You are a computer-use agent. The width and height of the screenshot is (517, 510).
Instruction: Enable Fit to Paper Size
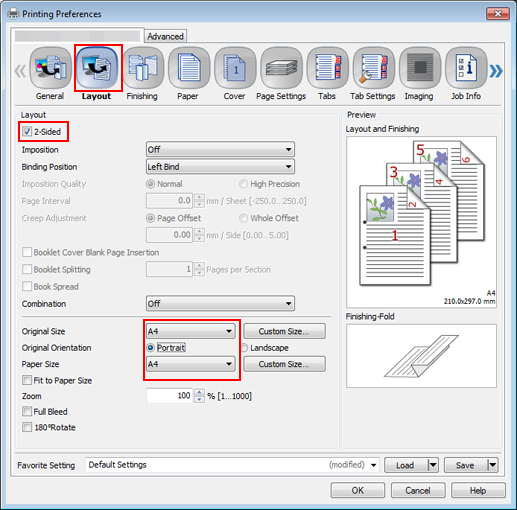pyautogui.click(x=27, y=380)
